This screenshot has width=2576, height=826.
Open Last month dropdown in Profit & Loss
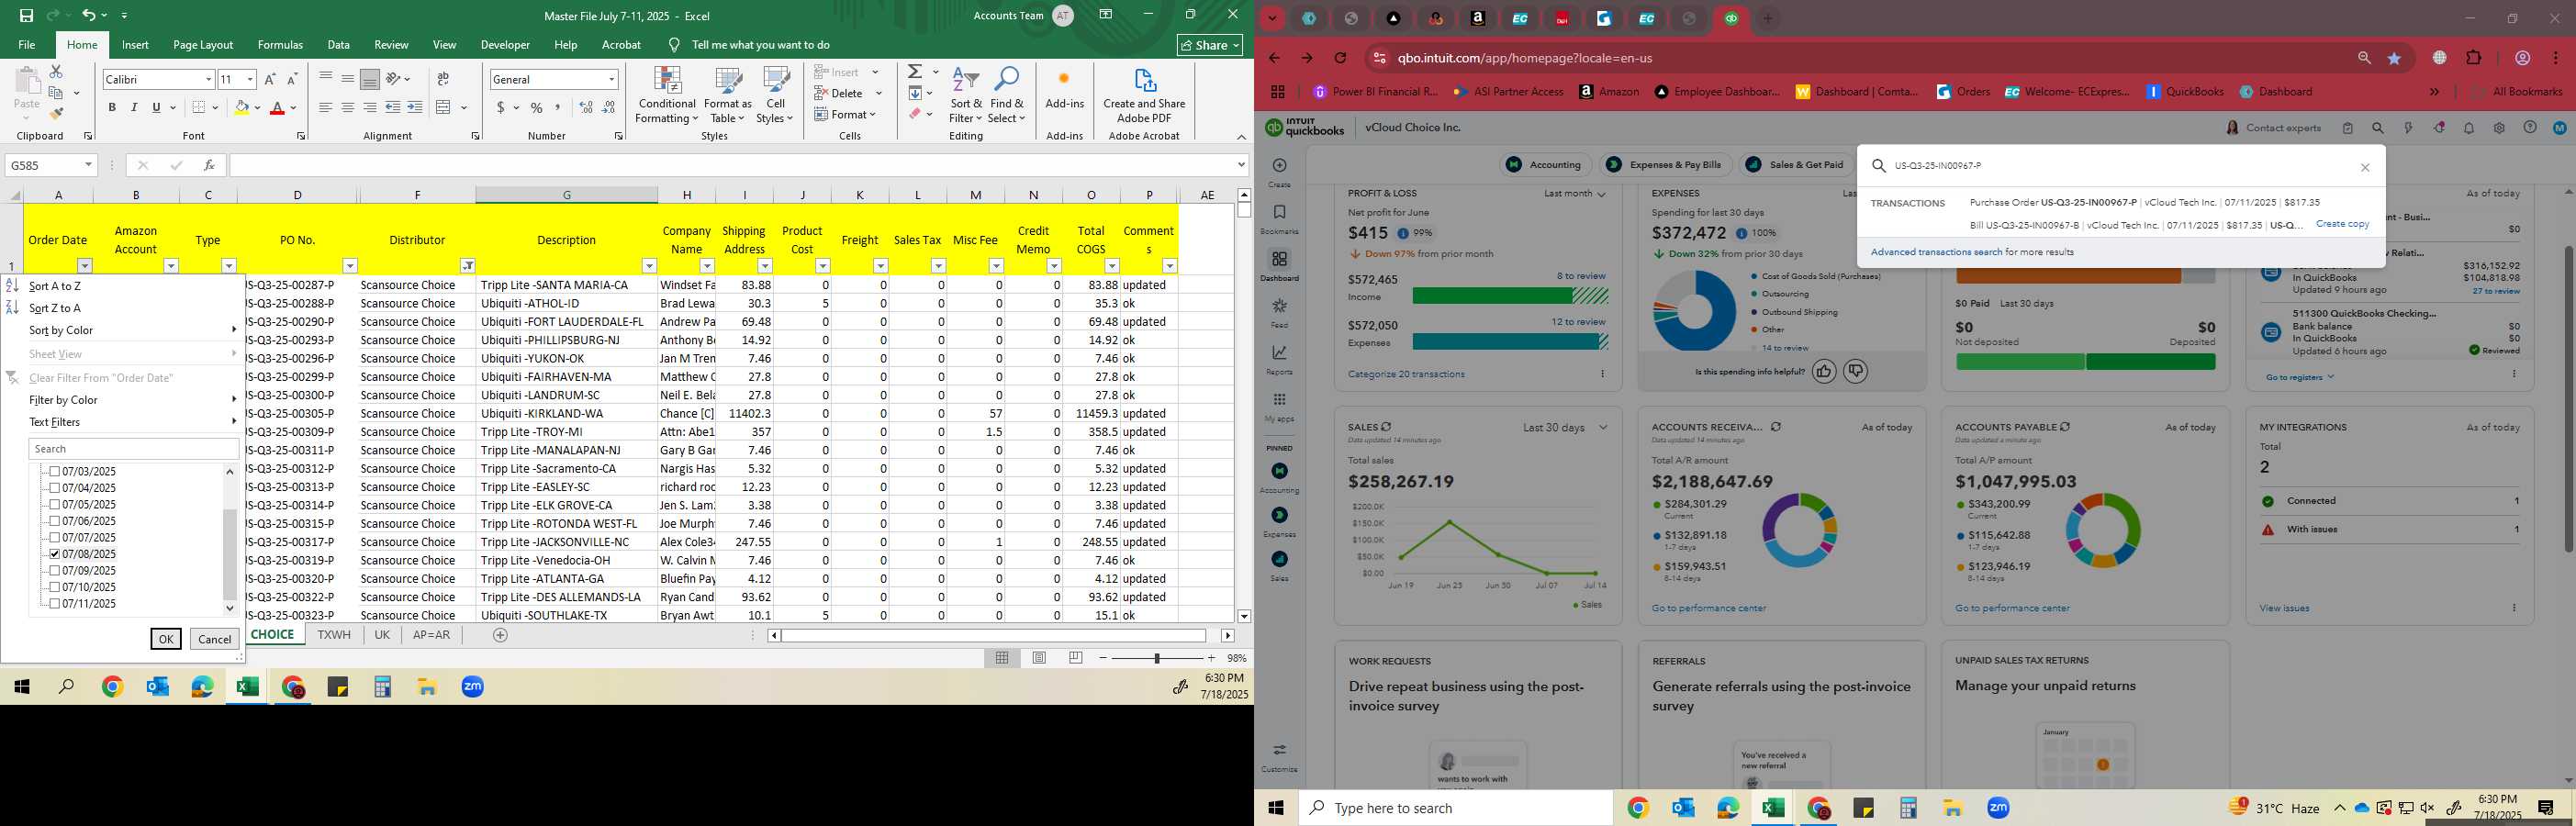(1575, 194)
